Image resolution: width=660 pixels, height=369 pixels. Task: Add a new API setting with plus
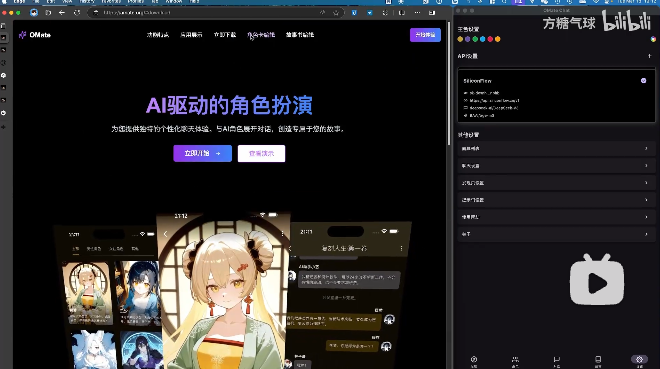tap(649, 56)
